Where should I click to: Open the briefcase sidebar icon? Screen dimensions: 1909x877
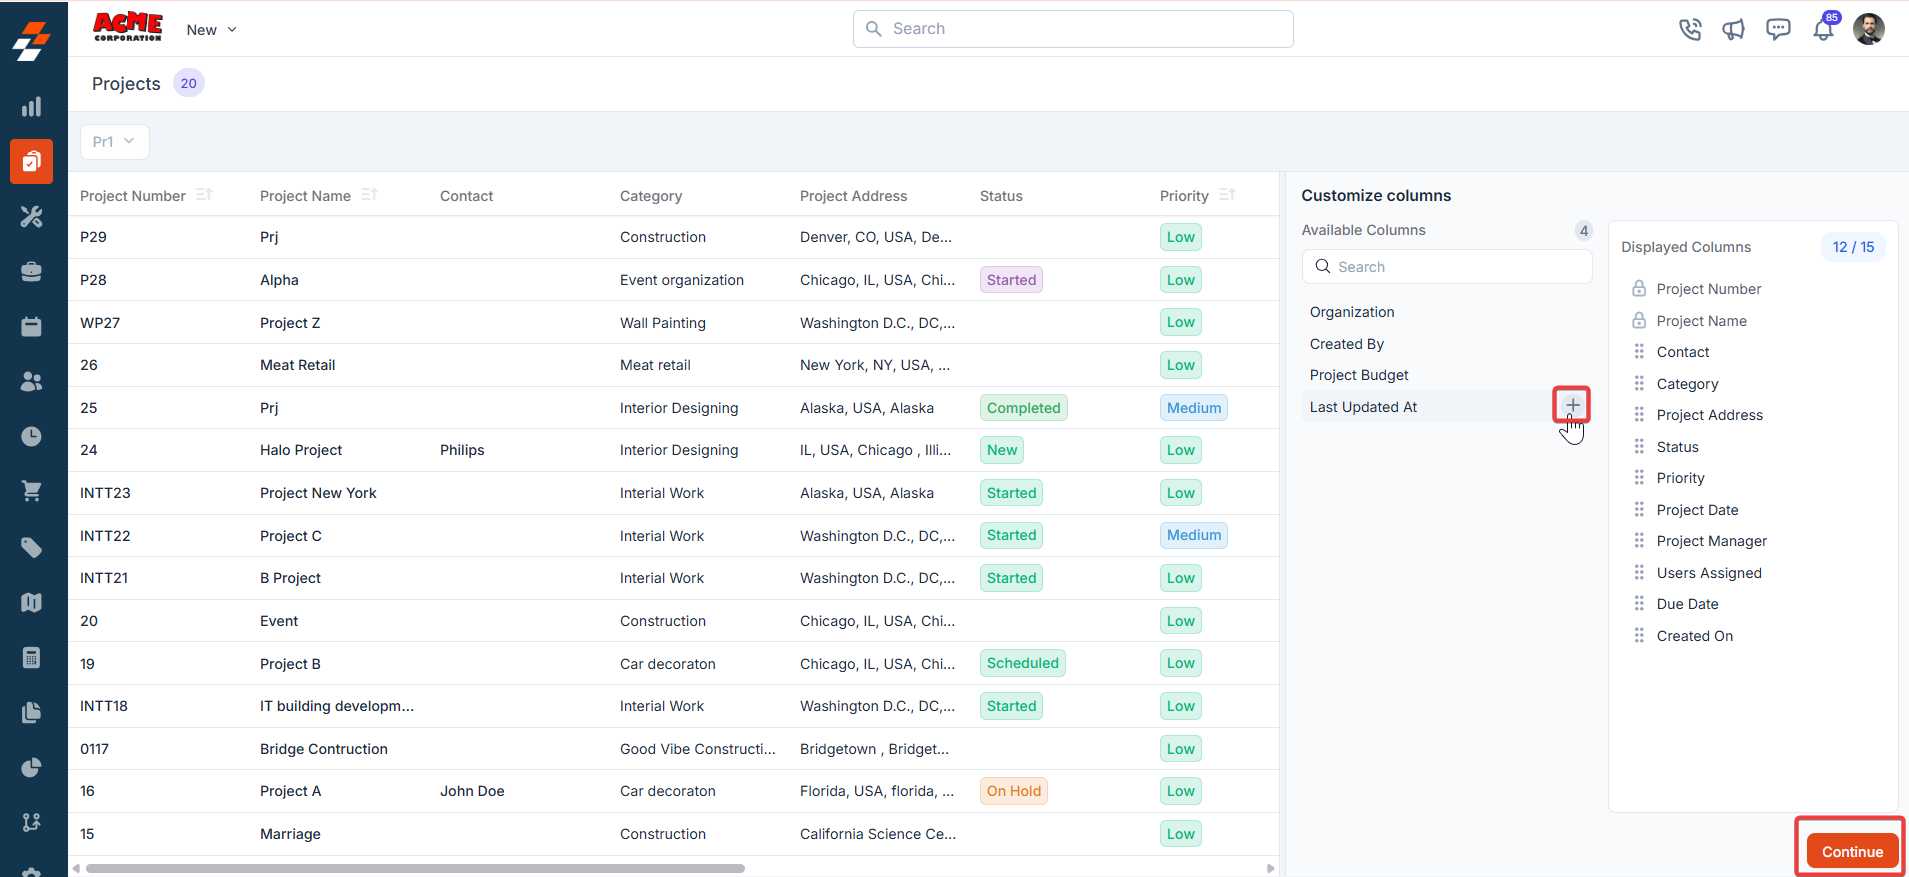pos(32,271)
